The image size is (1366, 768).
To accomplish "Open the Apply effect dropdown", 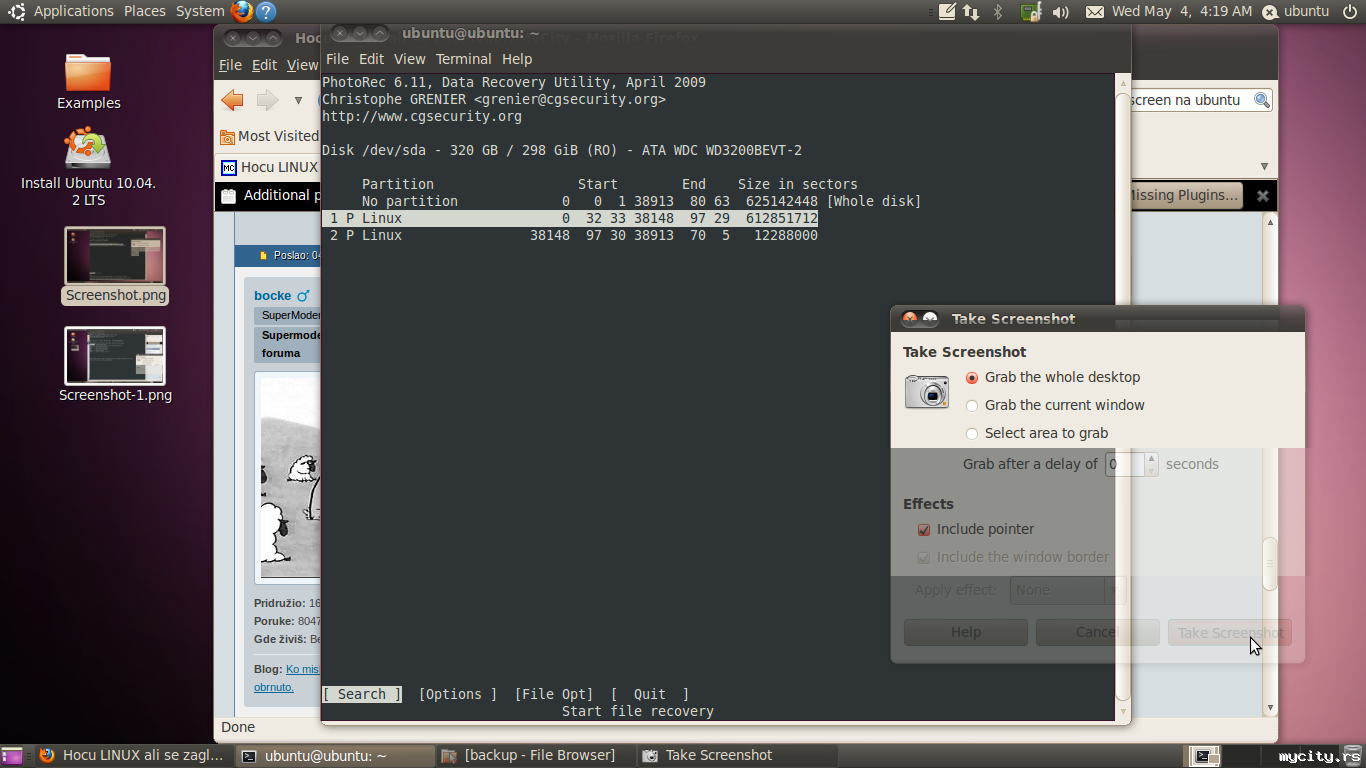I will 1068,590.
